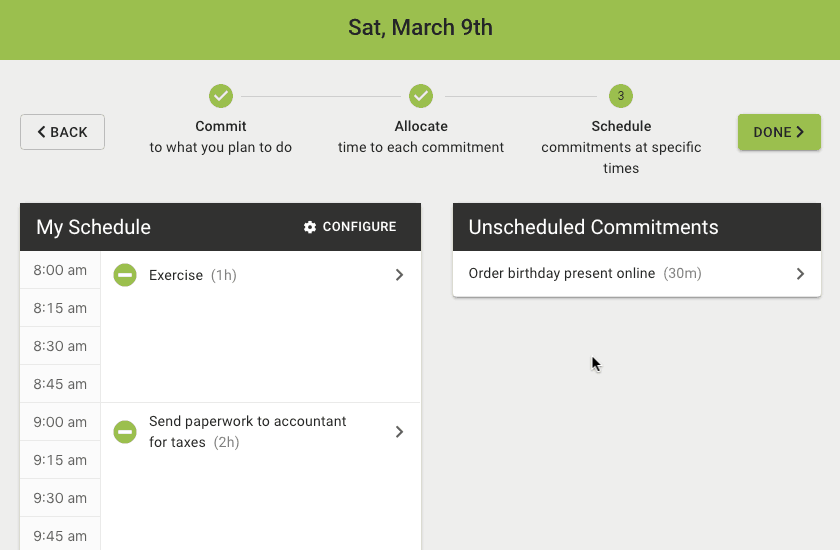Click the Allocate step checkmark icon
Screen dimensions: 840x550
[421, 96]
